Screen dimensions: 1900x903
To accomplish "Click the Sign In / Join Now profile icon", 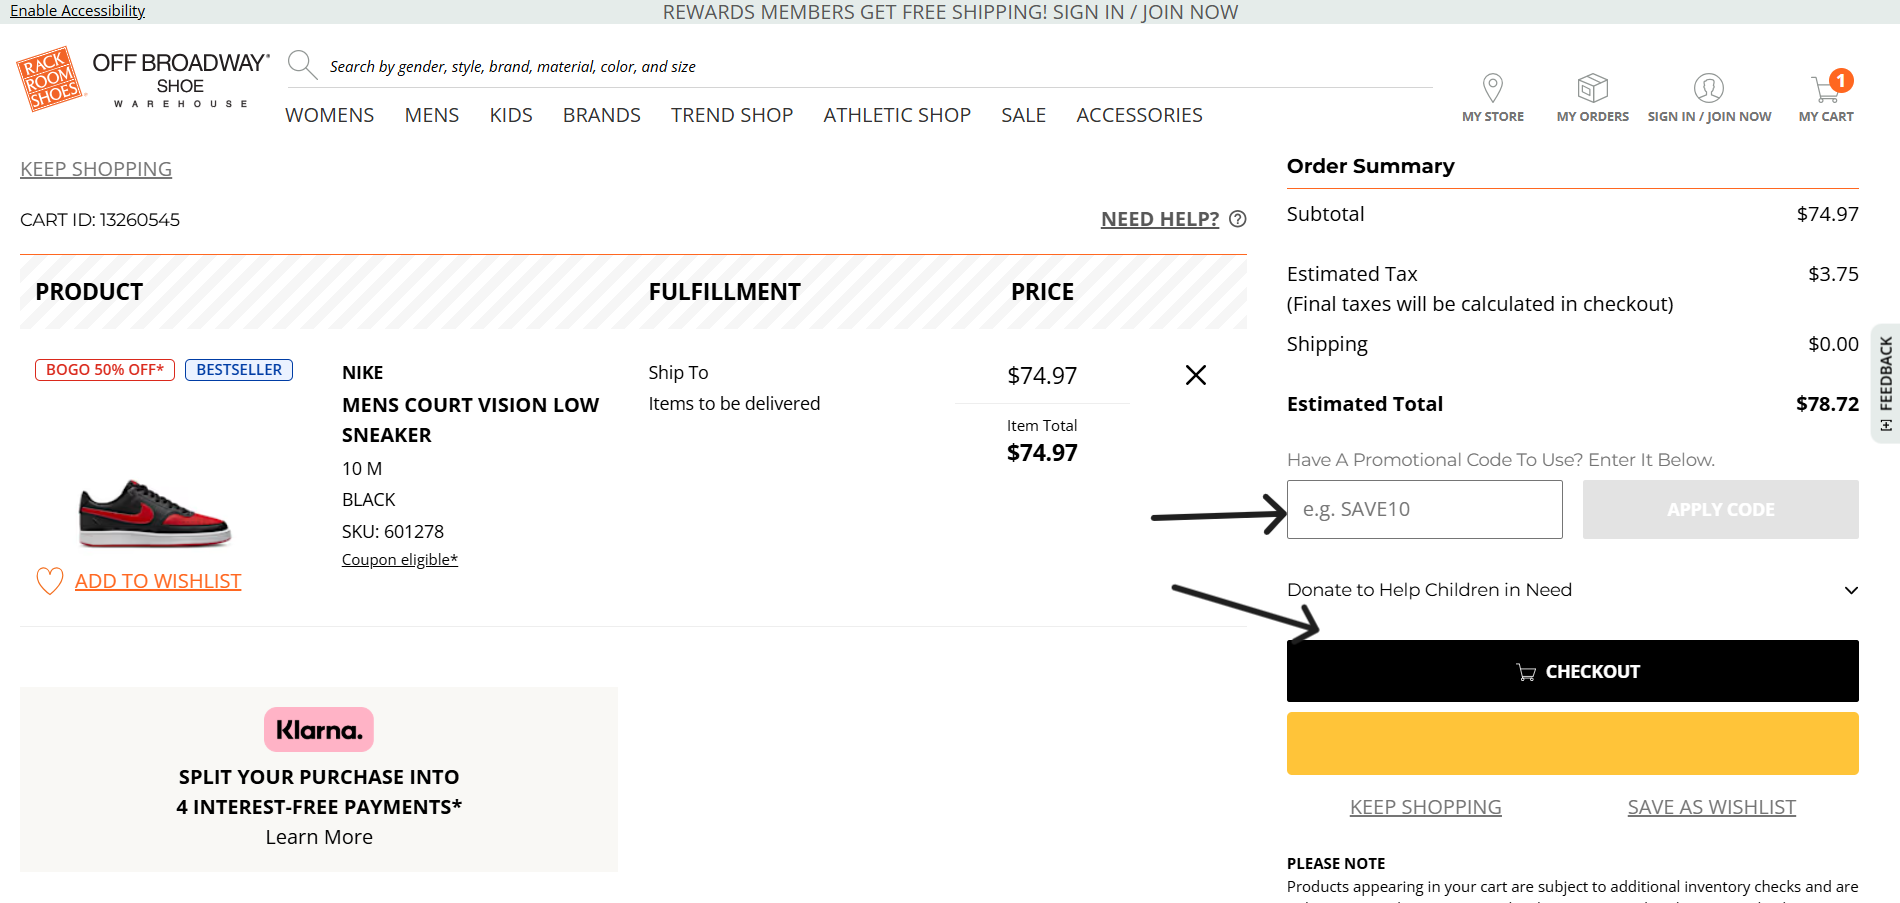I will coord(1708,88).
